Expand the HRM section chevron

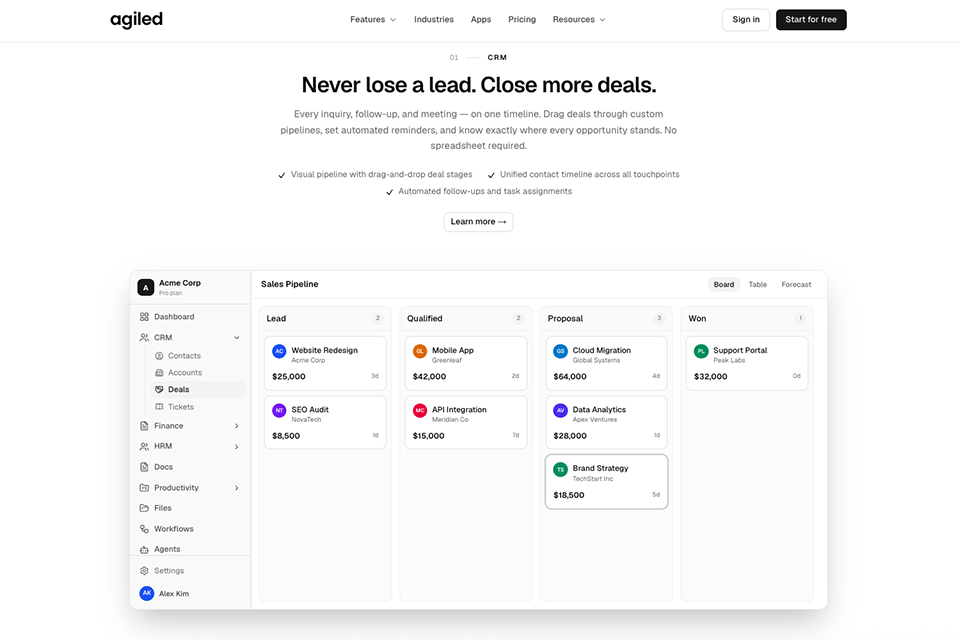(236, 446)
